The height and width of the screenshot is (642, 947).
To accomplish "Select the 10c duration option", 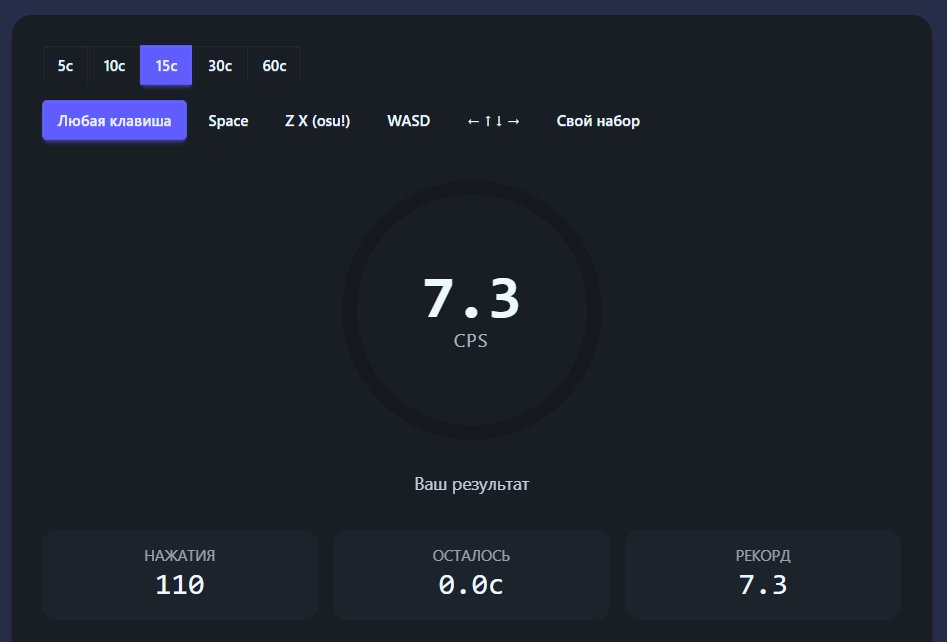I will [114, 65].
